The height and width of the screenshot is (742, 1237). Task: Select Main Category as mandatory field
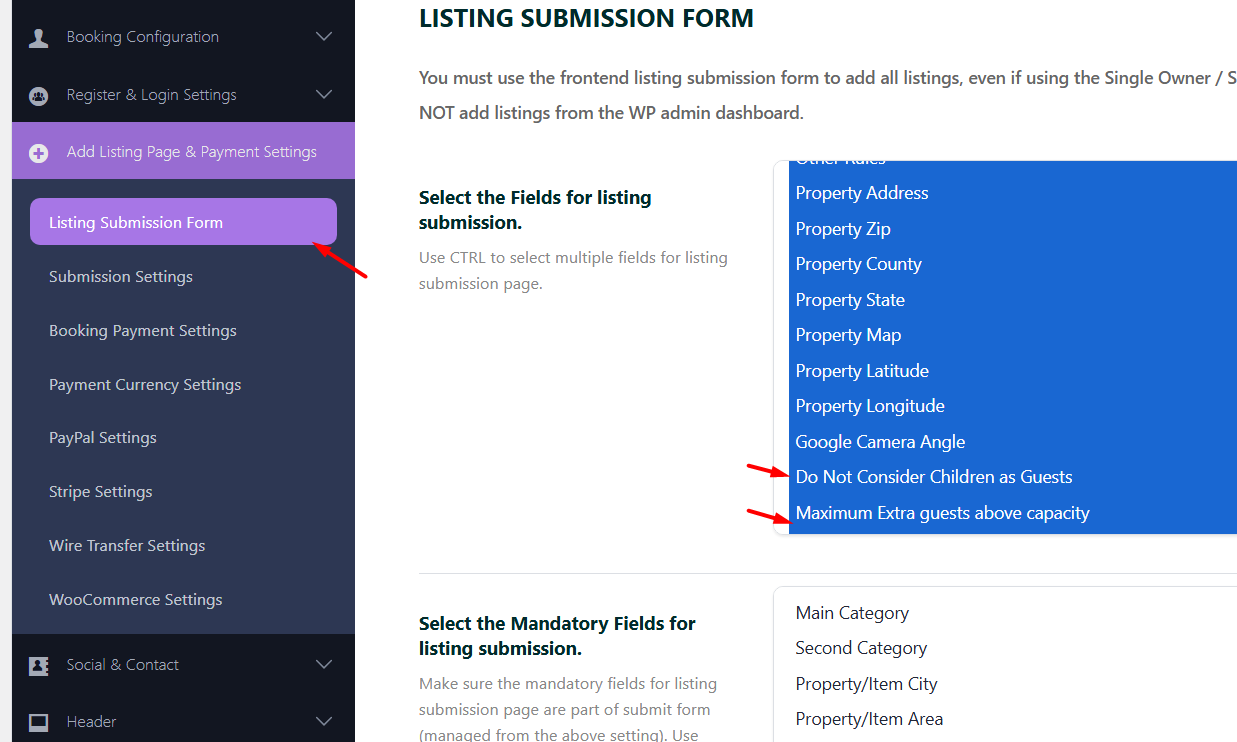(x=852, y=613)
